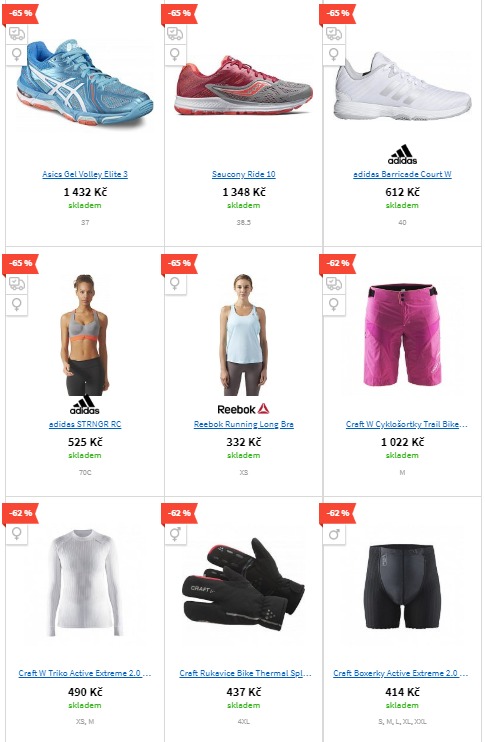Click the delivery truck icon on adidas Barricade Court W
The height and width of the screenshot is (742, 485).
click(334, 34)
